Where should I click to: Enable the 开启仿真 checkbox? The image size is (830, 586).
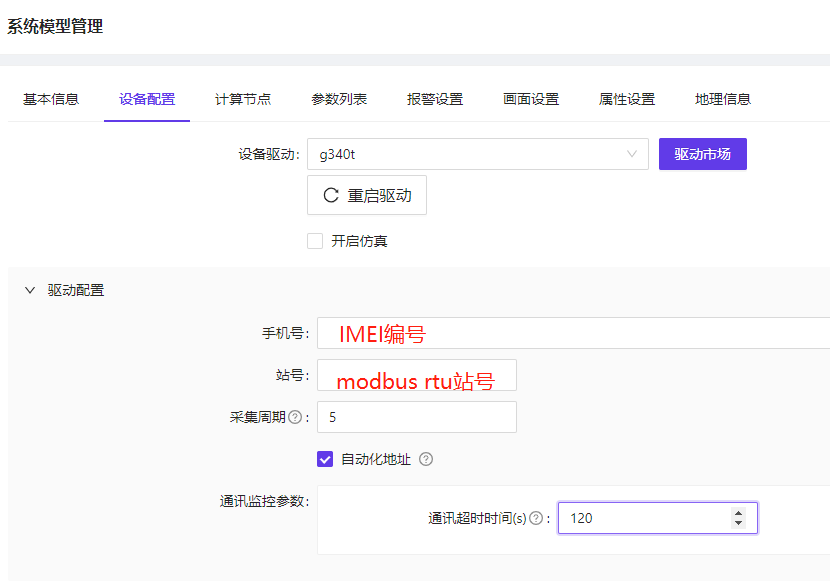click(315, 241)
